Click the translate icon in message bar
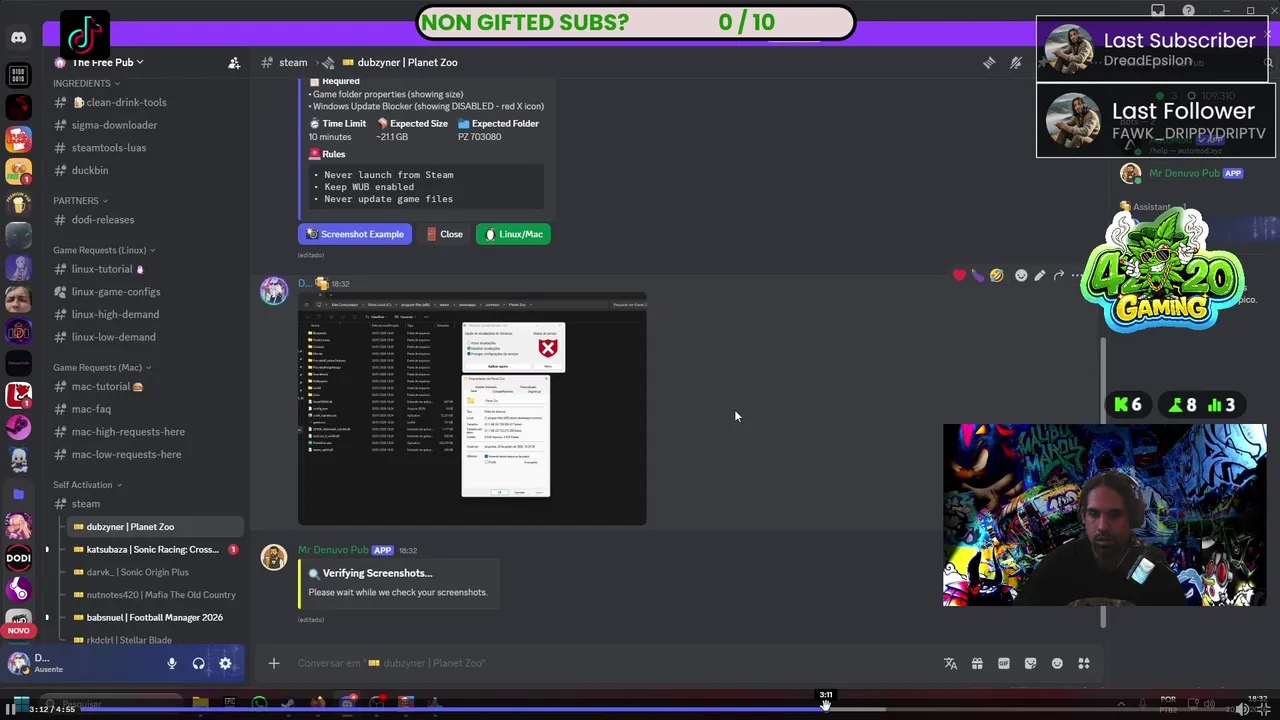Viewport: 1280px width, 720px height. [x=950, y=663]
